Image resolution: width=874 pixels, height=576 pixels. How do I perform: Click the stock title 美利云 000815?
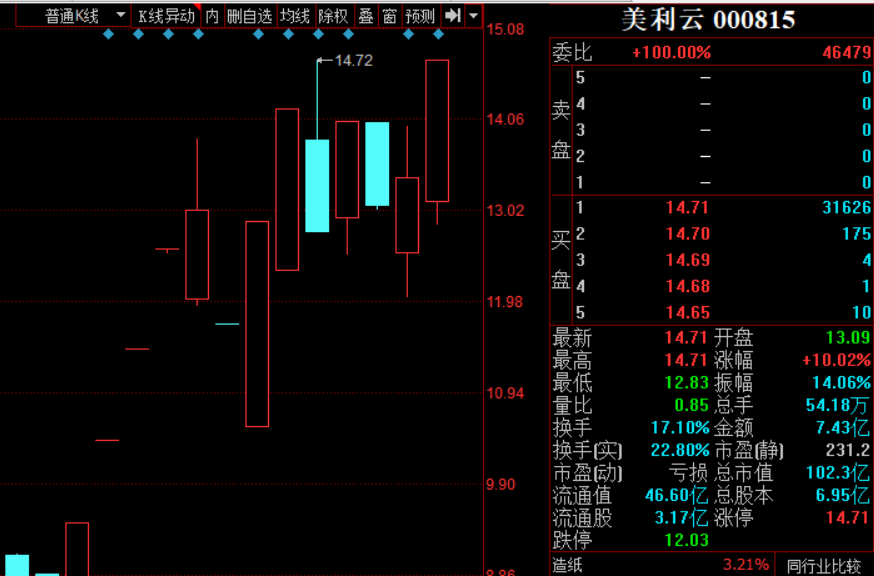[708, 20]
